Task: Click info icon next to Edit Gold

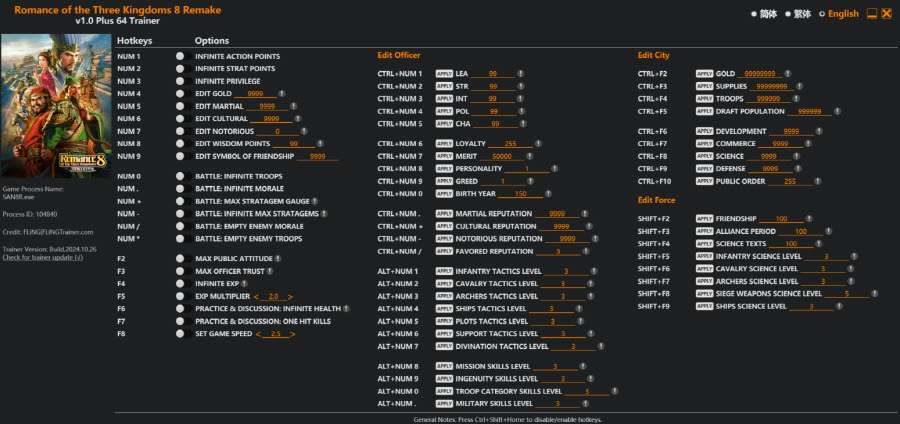Action: pos(282,93)
